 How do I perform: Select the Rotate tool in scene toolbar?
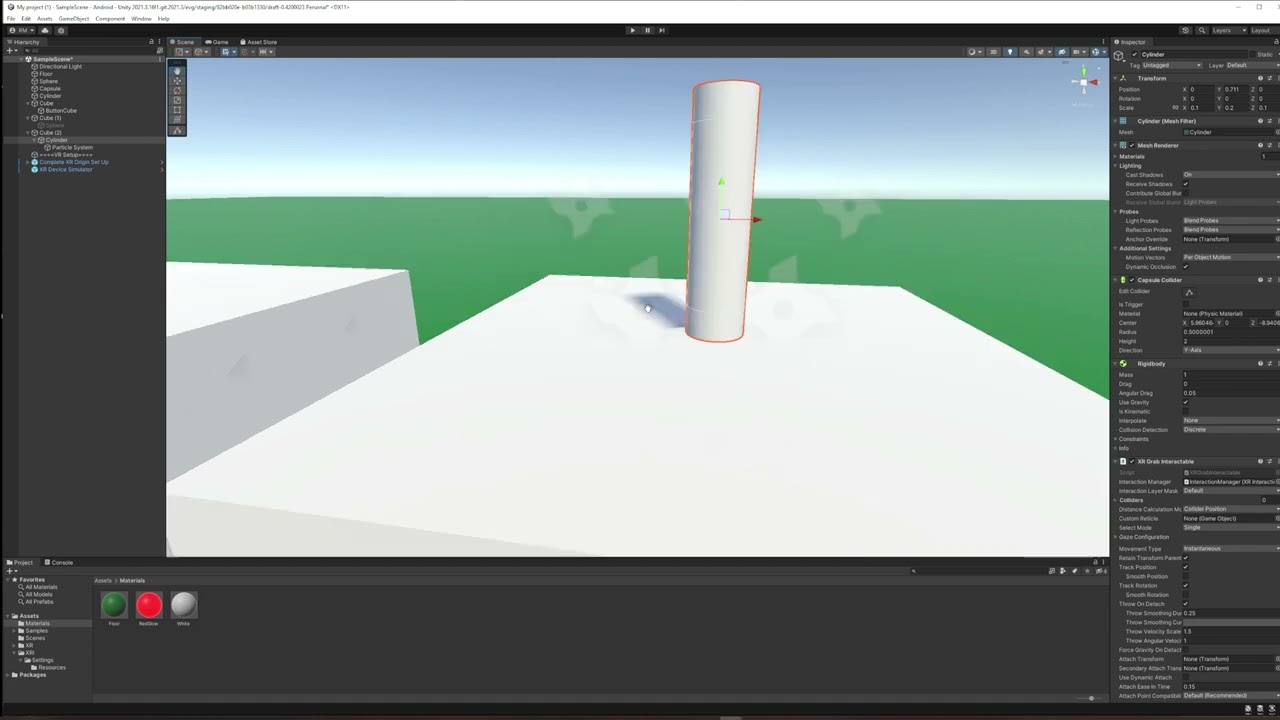[178, 91]
